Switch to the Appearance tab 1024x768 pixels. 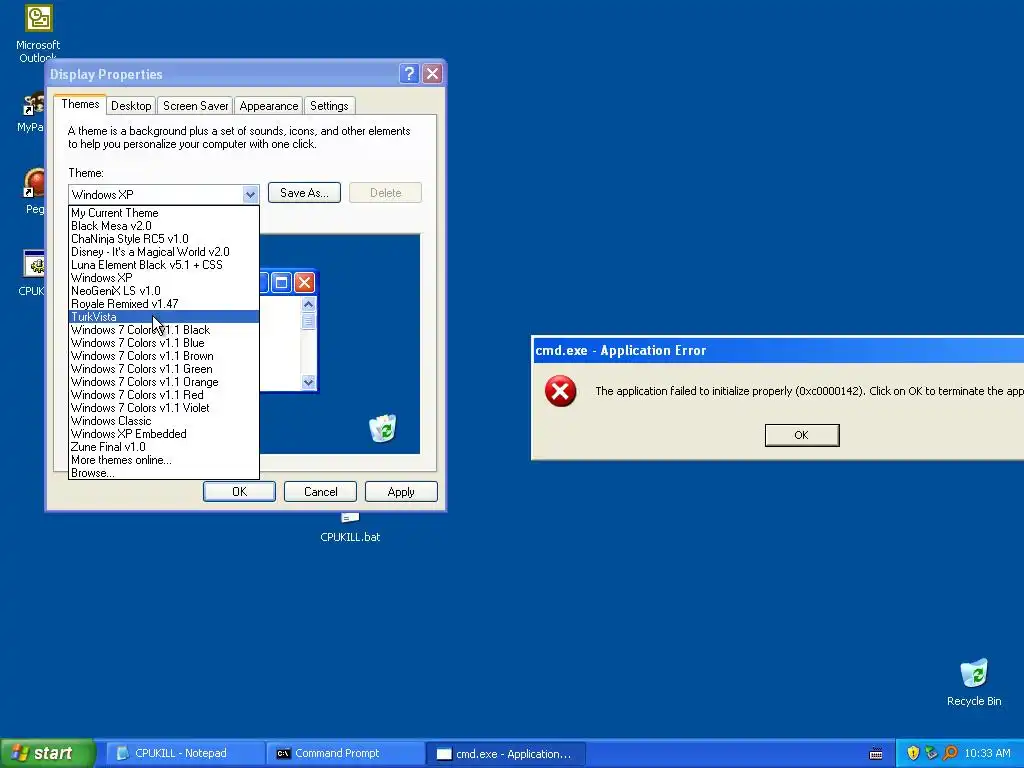tap(268, 106)
